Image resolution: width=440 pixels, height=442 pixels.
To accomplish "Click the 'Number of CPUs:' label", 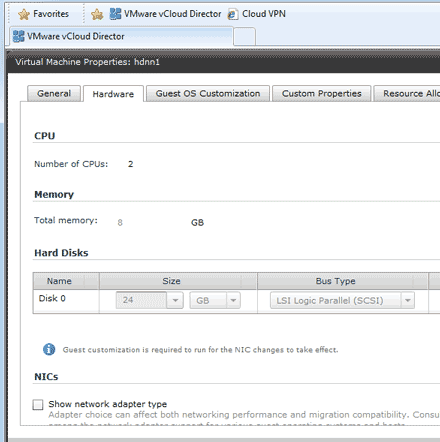I will coord(71,164).
